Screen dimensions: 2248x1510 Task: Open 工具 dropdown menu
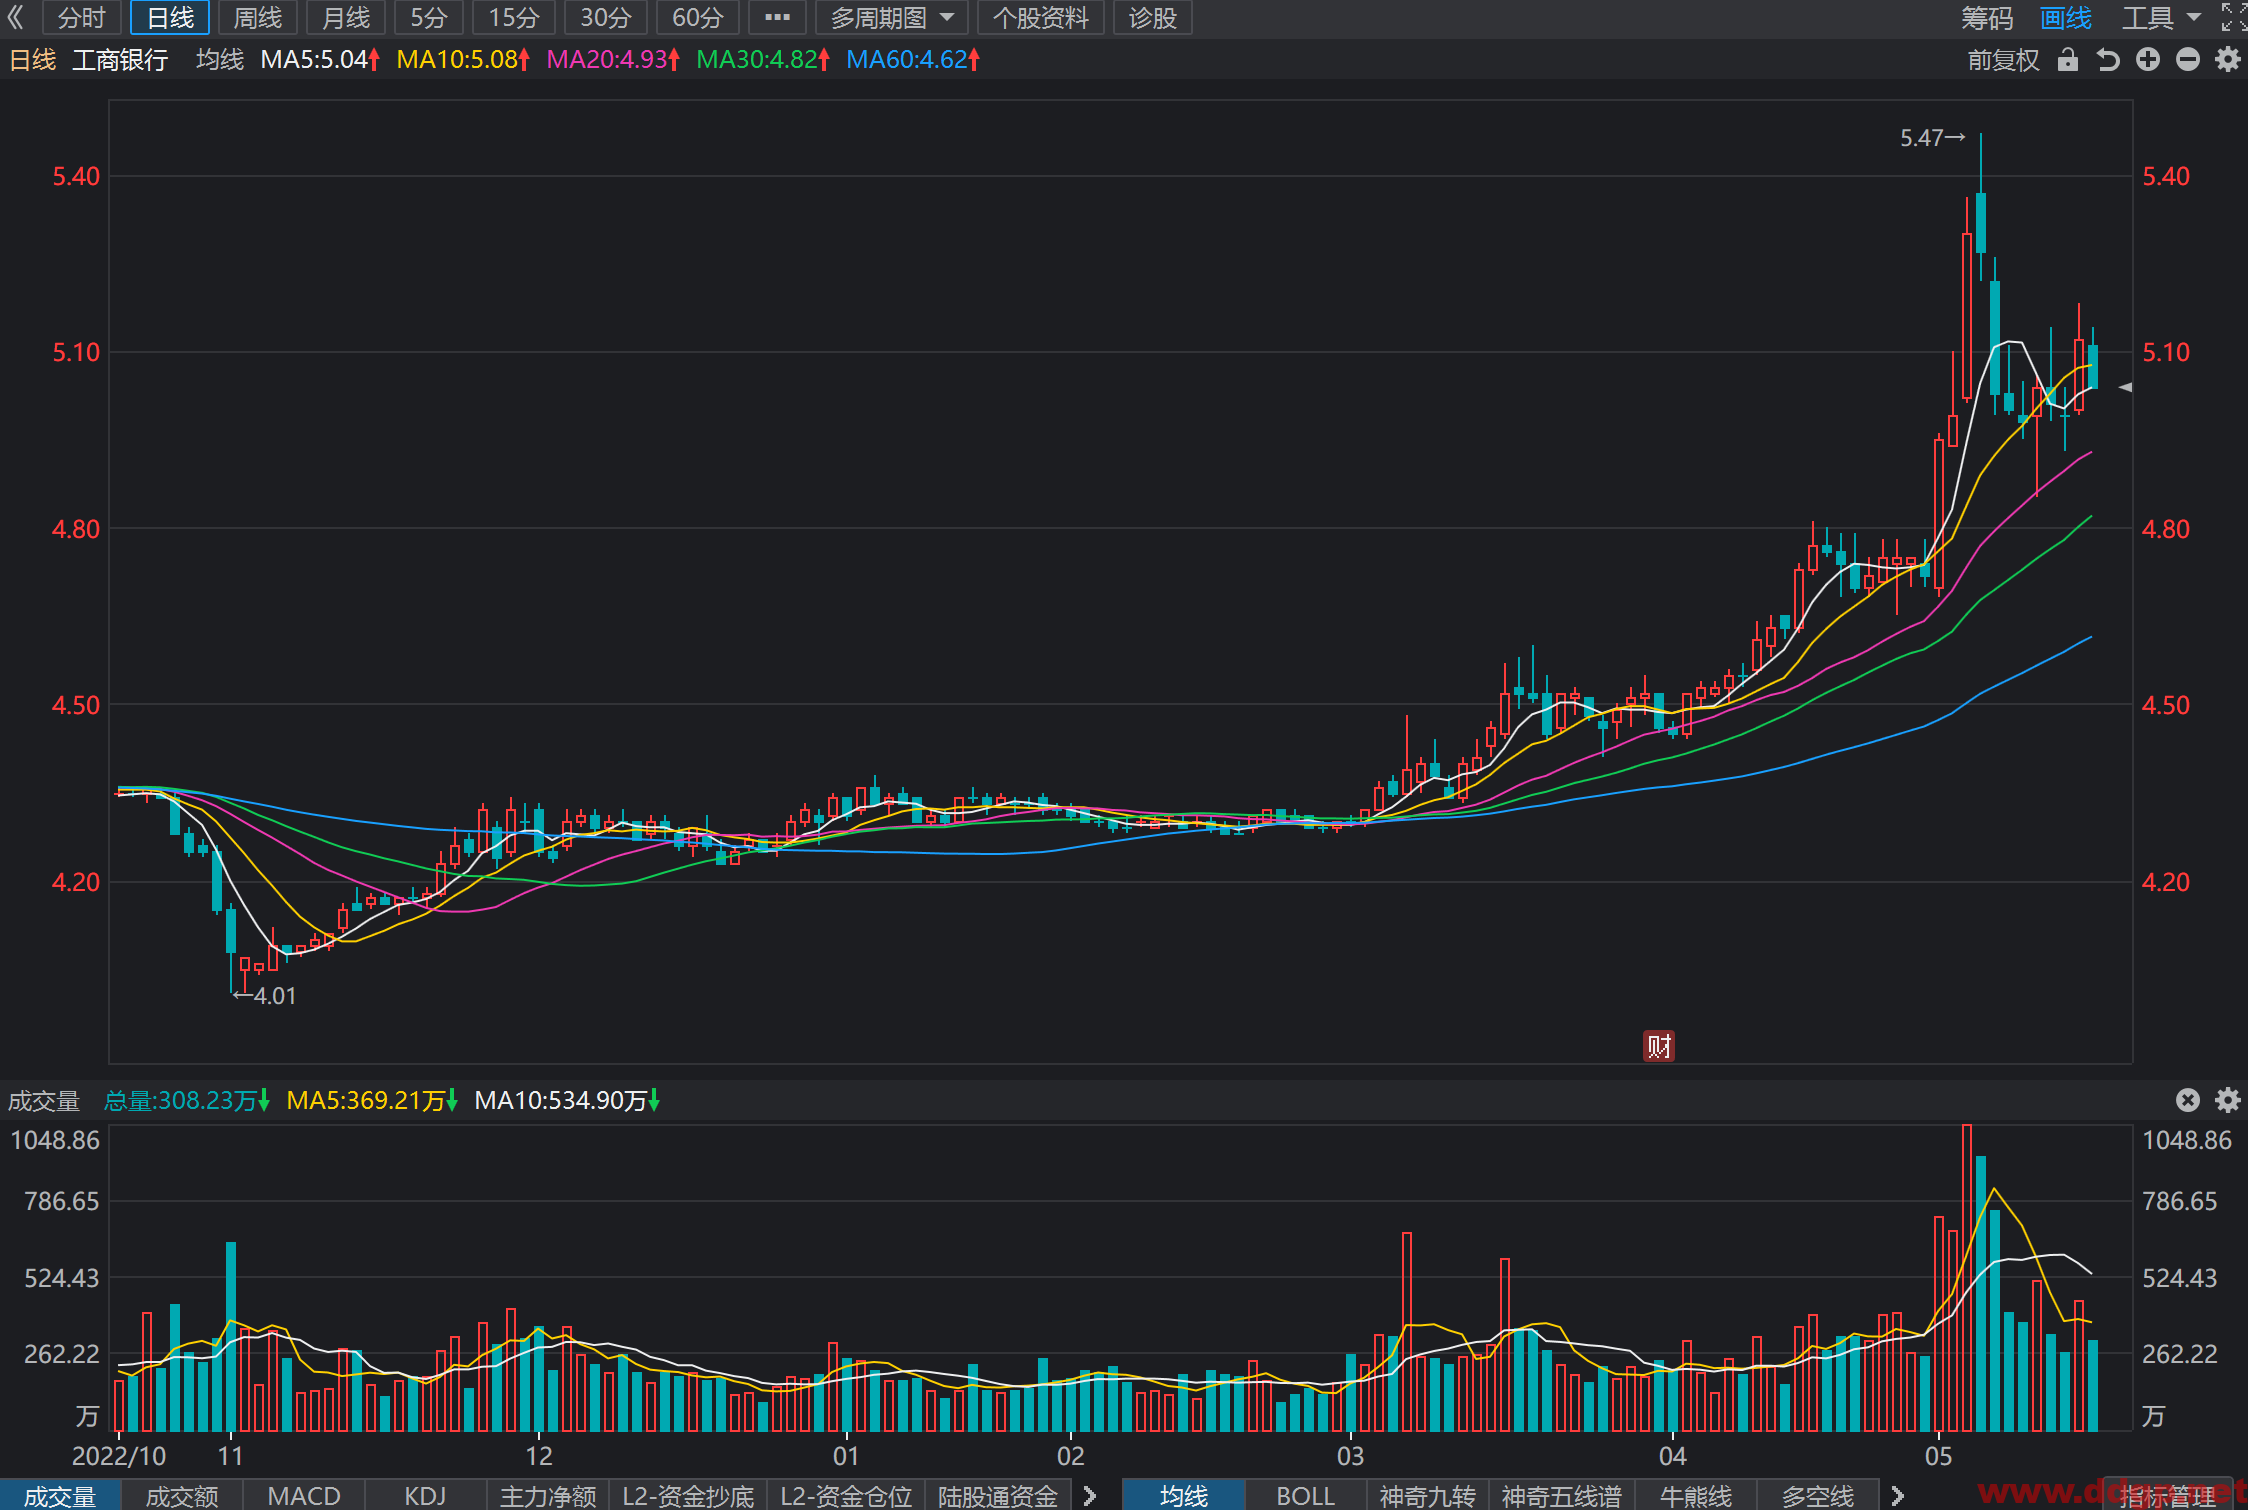click(x=2160, y=17)
